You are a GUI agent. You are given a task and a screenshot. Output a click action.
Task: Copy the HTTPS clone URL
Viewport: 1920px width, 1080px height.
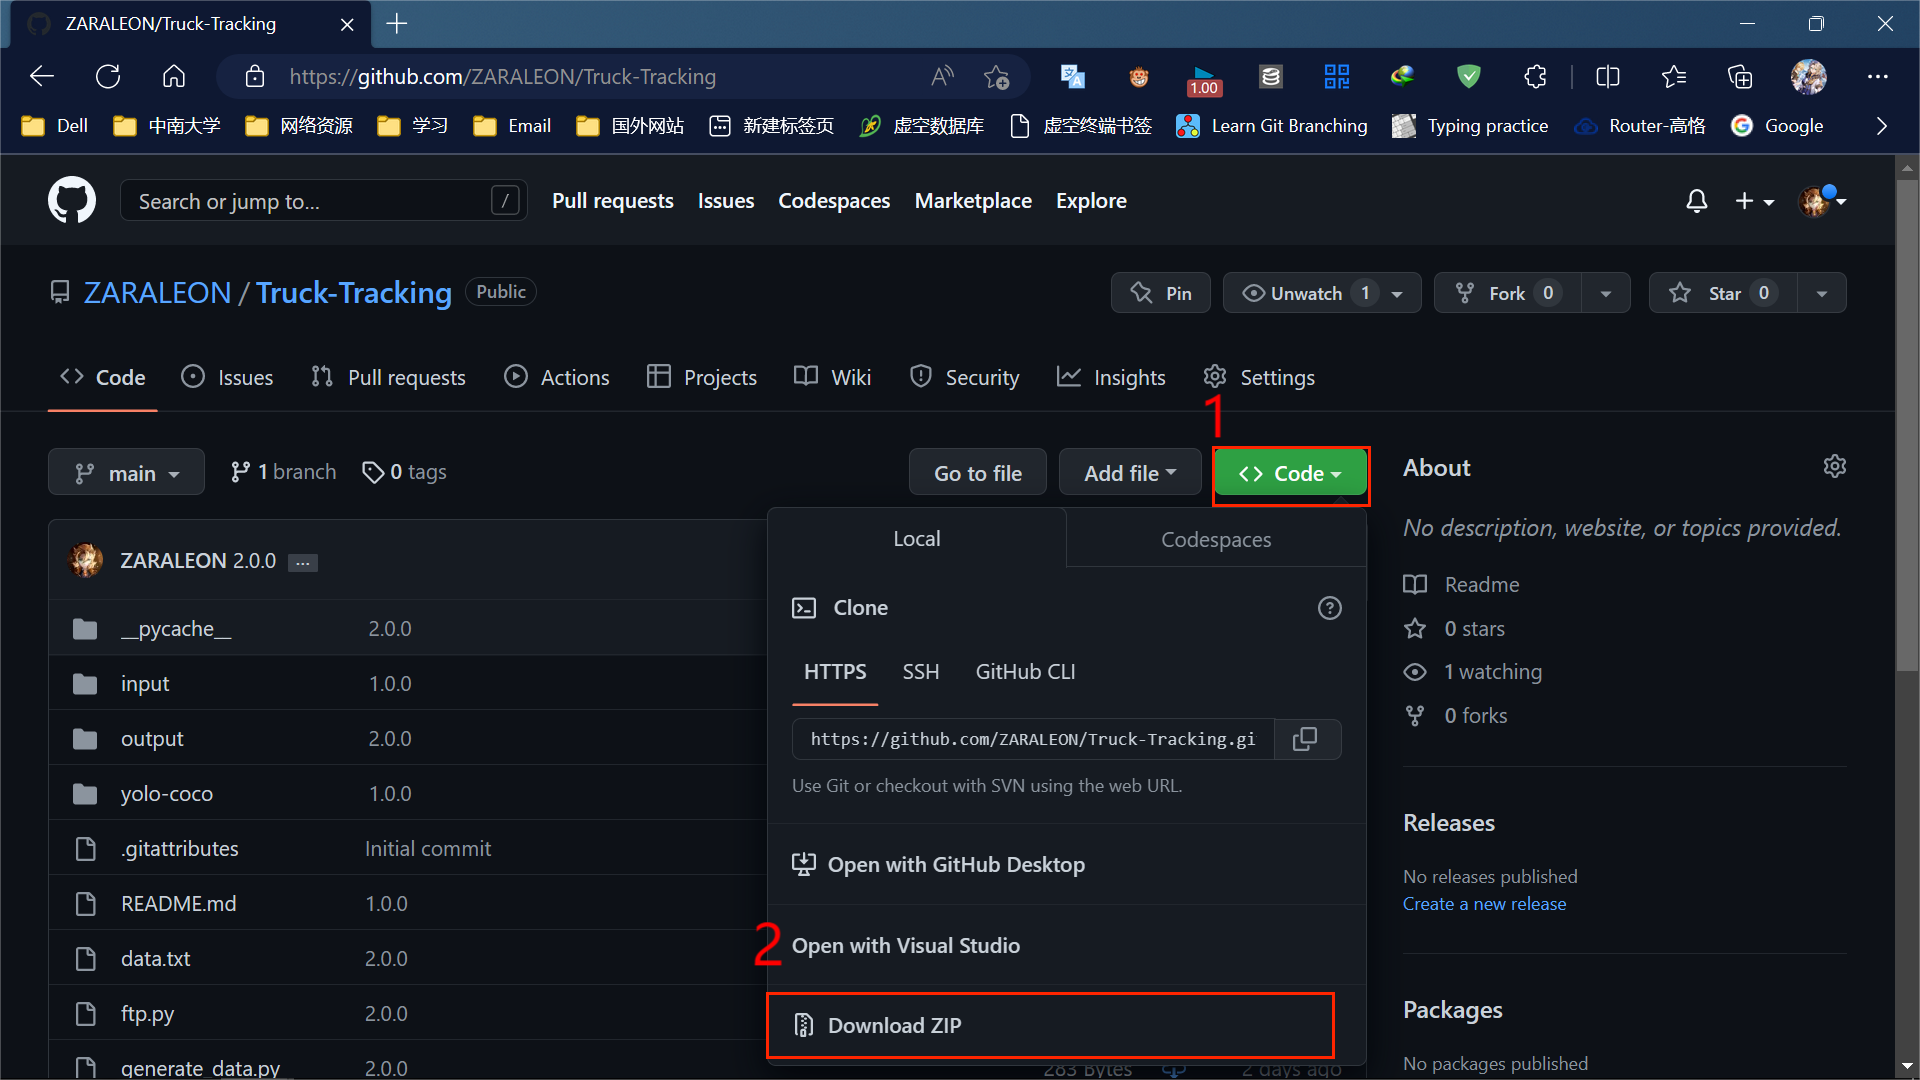1305,739
